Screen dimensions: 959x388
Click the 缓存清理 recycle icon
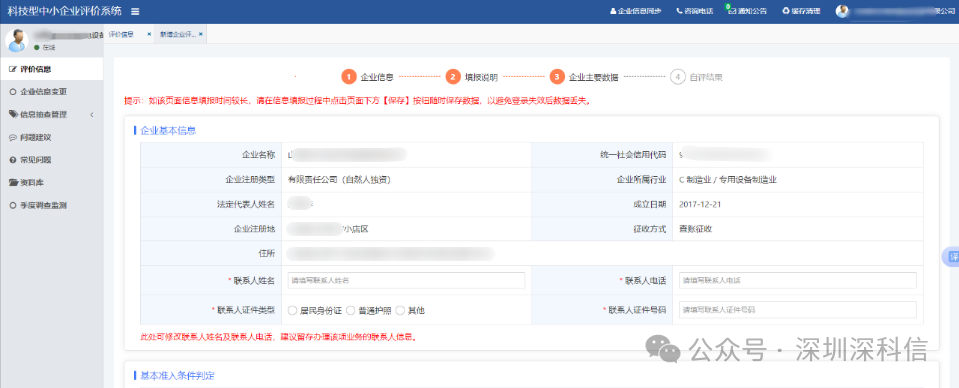[x=786, y=11]
